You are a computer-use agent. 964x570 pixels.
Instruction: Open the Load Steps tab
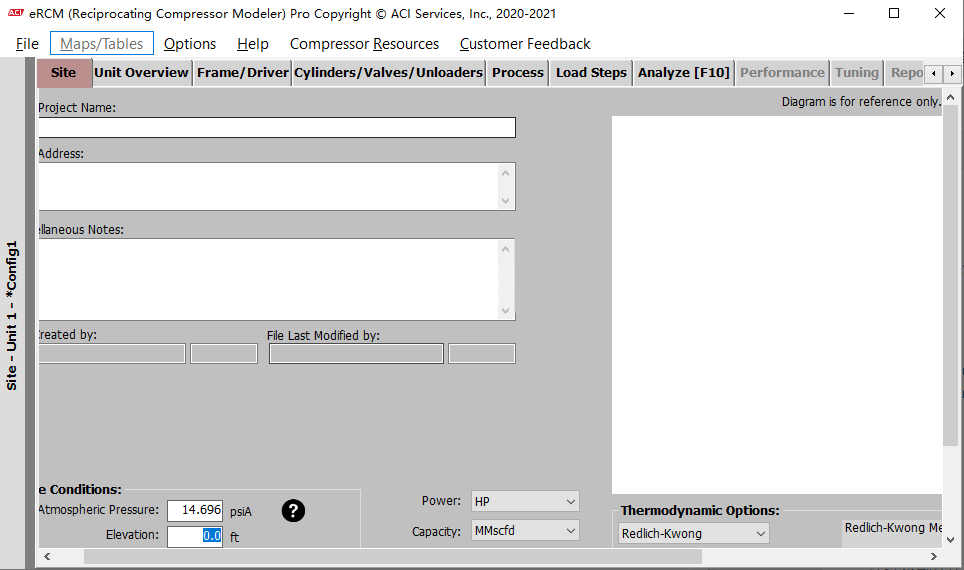pyautogui.click(x=591, y=73)
